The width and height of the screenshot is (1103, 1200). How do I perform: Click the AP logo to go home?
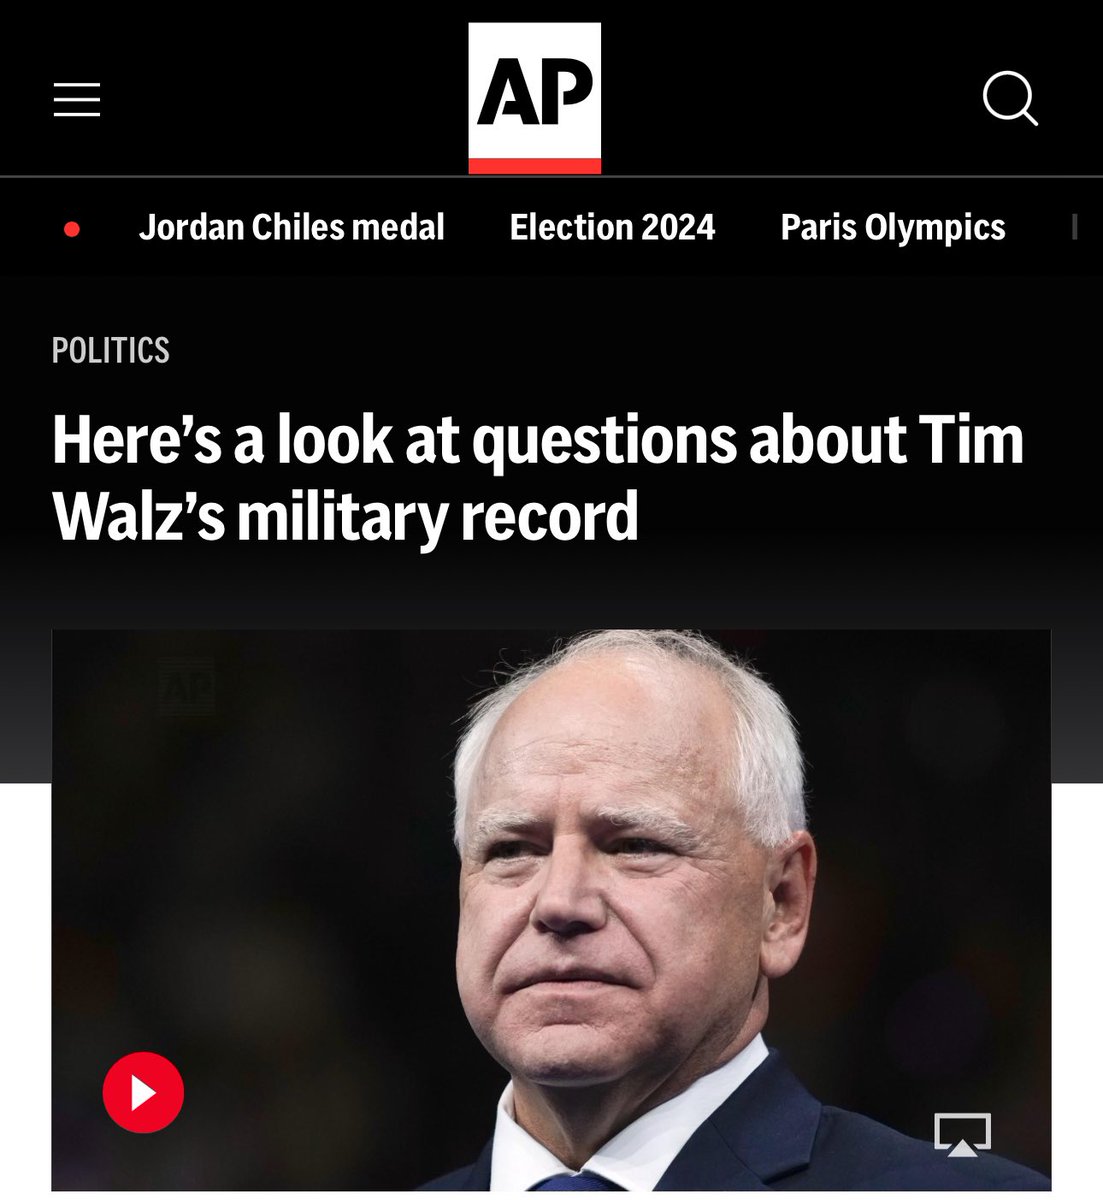(535, 98)
